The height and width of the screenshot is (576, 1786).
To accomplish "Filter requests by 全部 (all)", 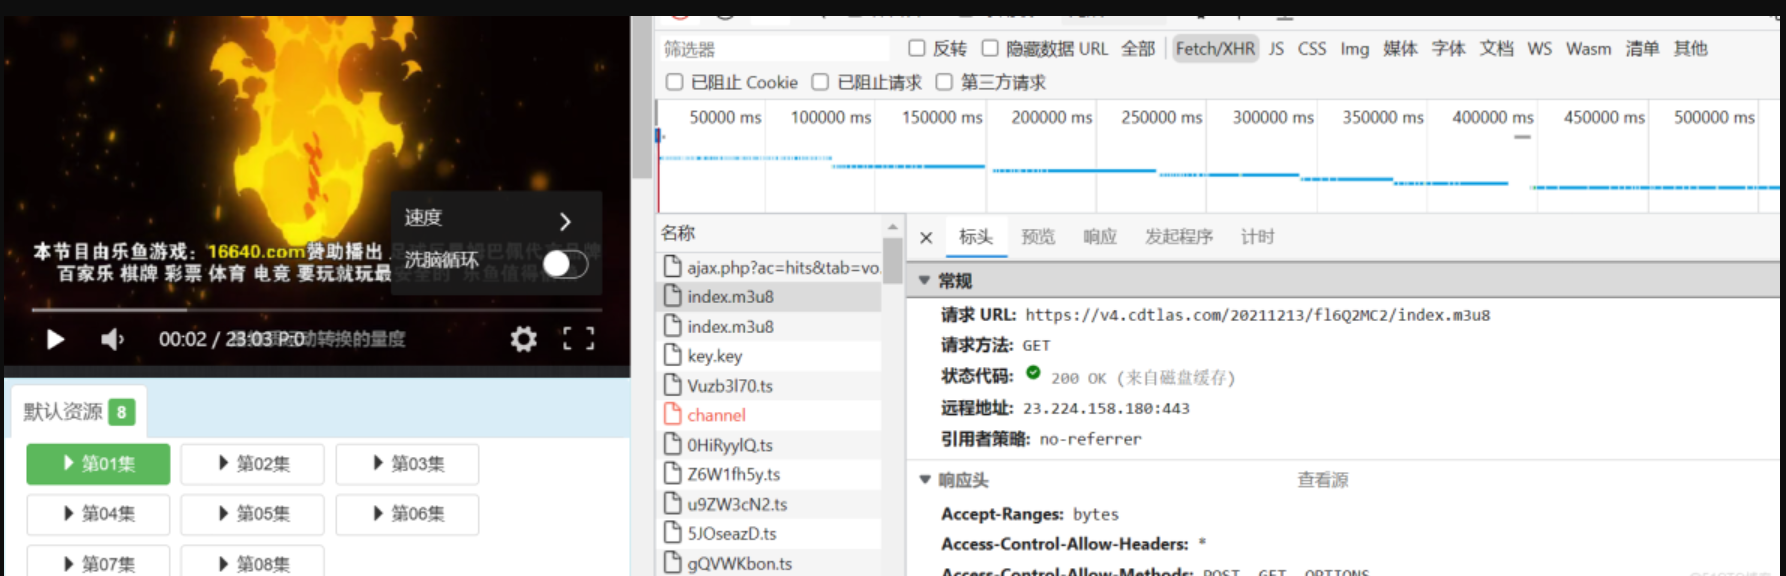I will click(1138, 48).
